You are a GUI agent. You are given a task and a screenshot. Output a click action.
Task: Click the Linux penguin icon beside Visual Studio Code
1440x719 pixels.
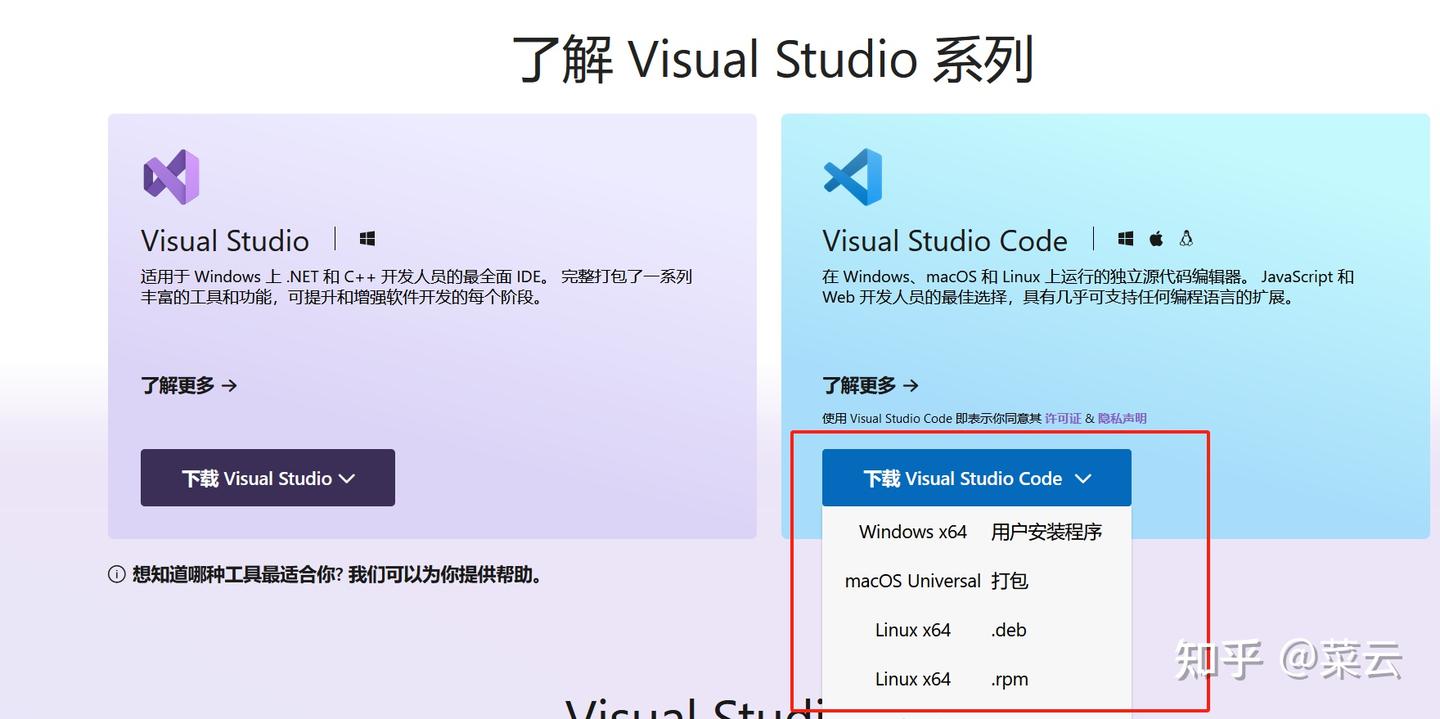tap(1186, 238)
